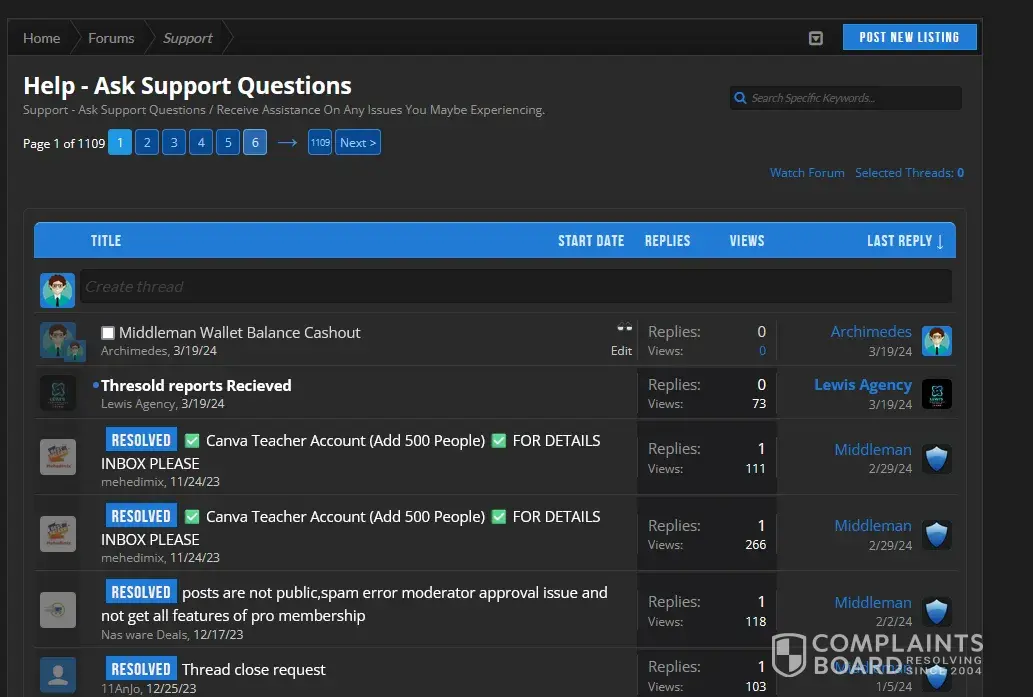The width and height of the screenshot is (1033, 697).
Task: Click the Next page button
Action: (357, 143)
